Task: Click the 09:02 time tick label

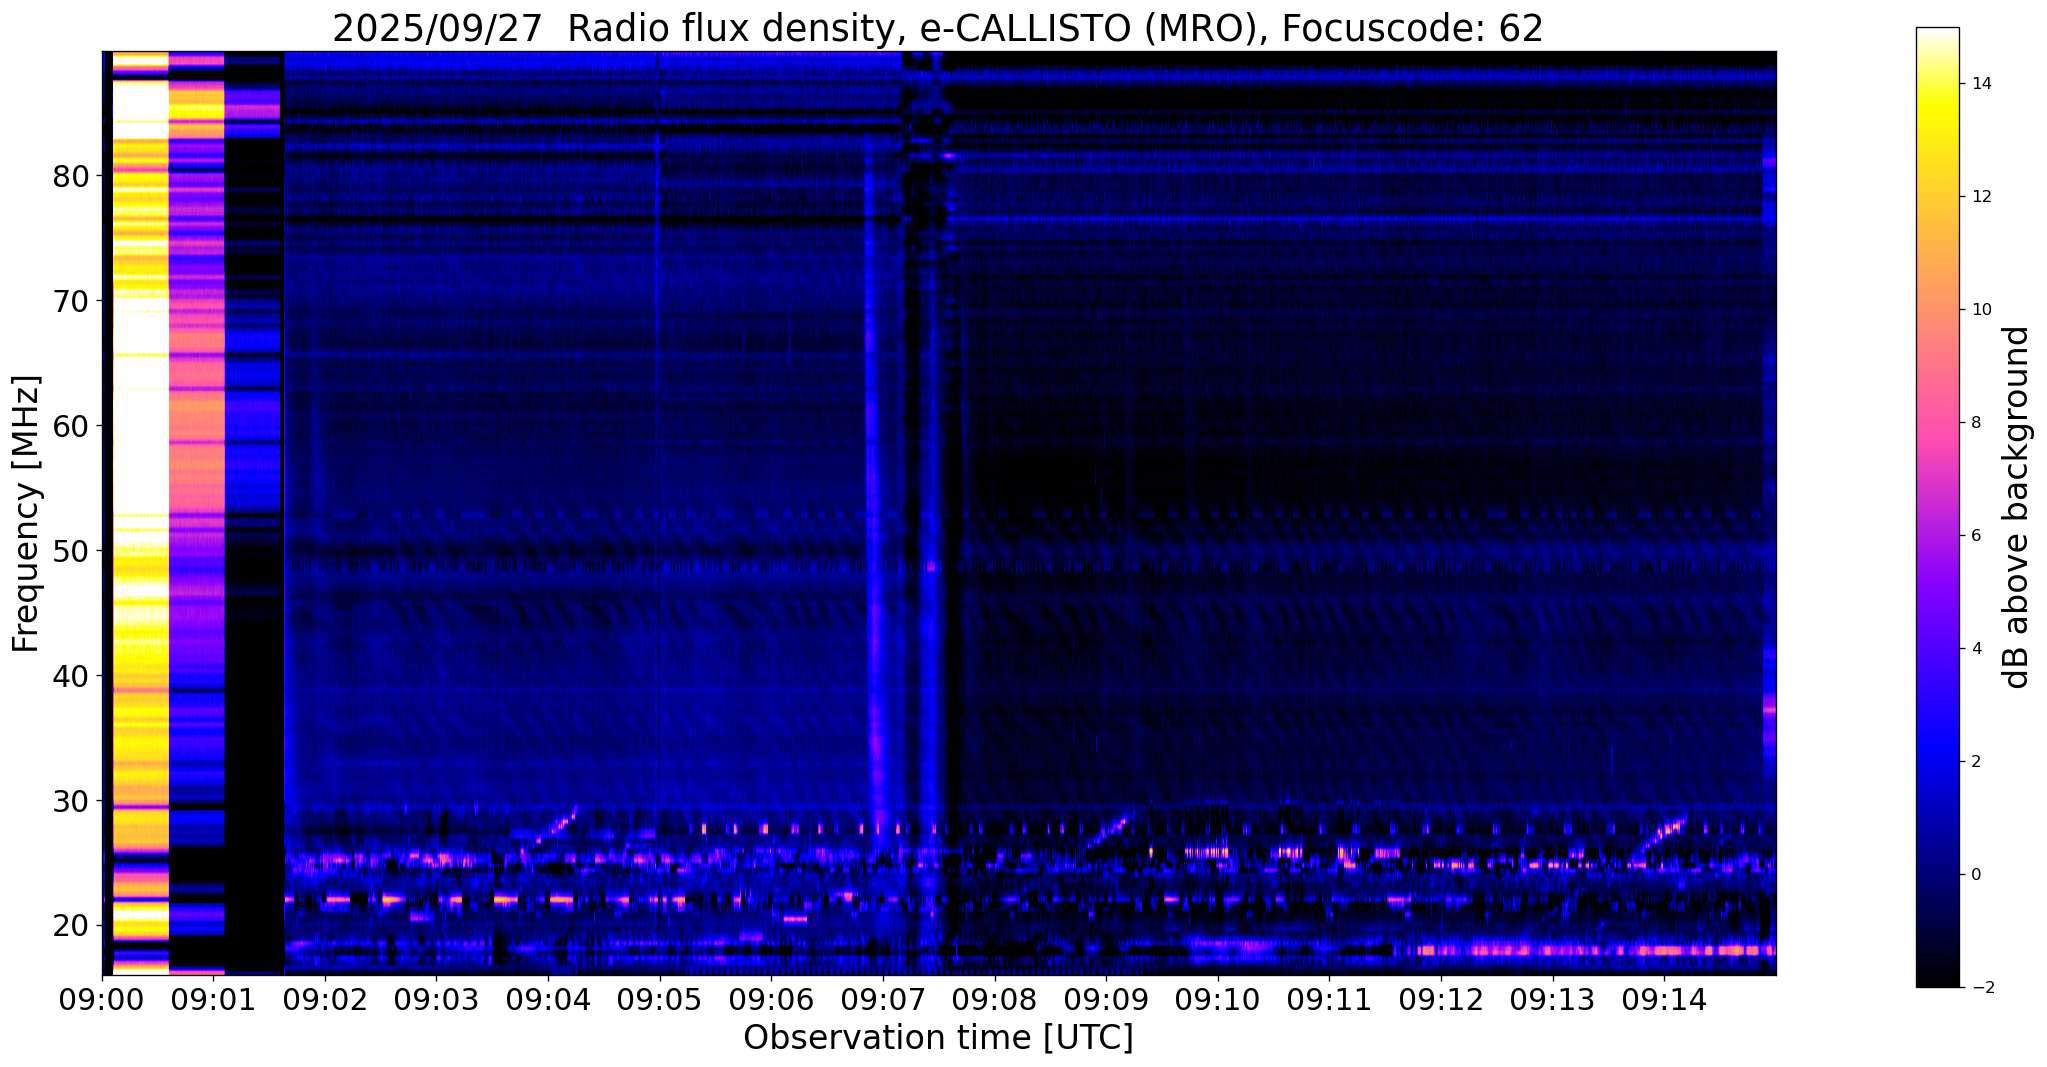Action: point(325,1002)
